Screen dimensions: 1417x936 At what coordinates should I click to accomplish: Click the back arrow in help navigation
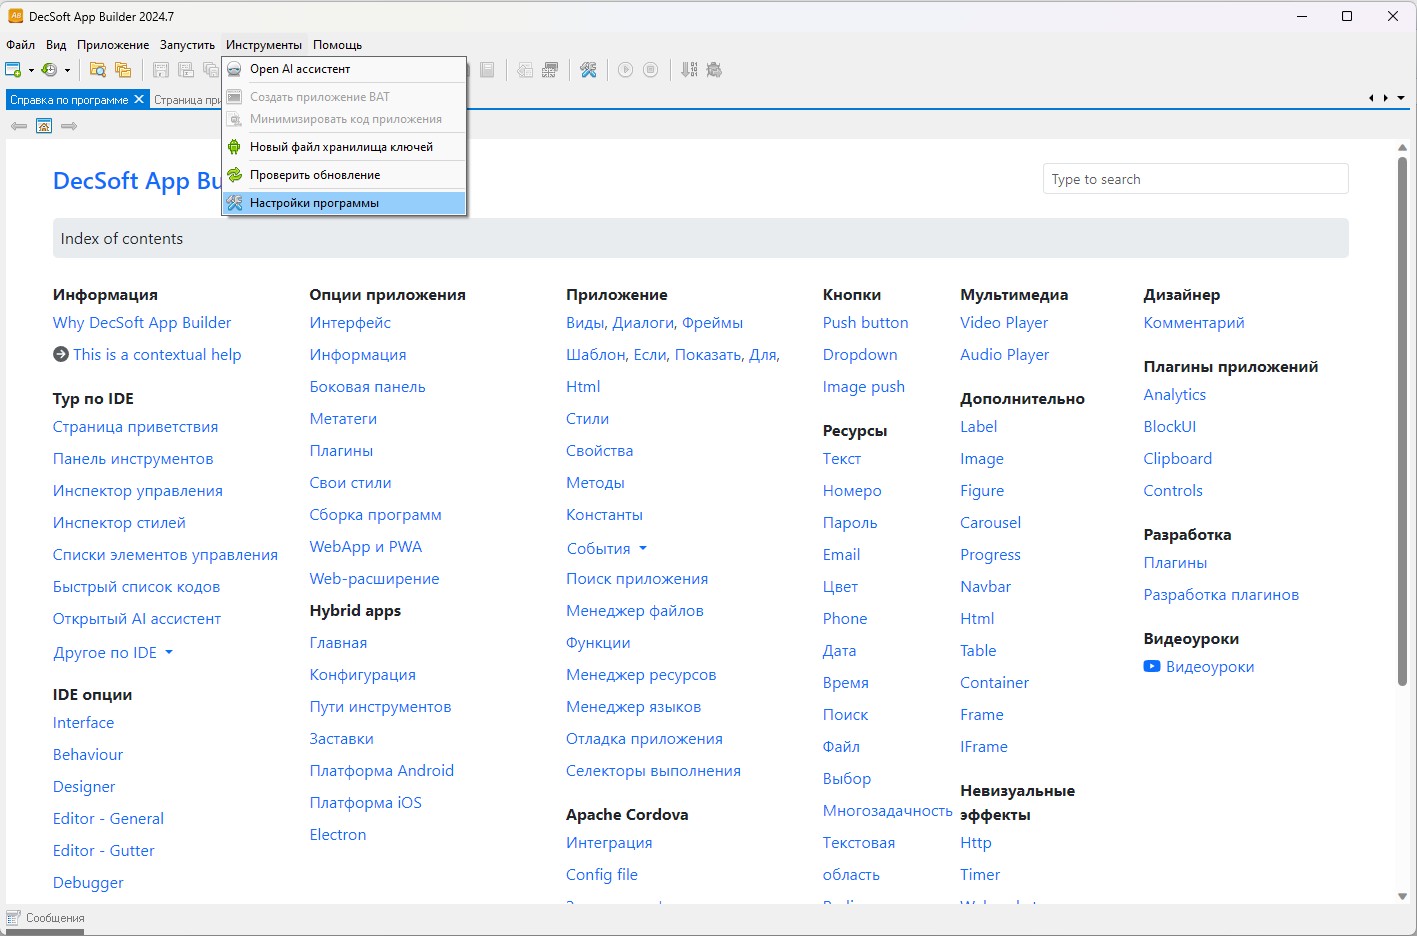click(18, 126)
